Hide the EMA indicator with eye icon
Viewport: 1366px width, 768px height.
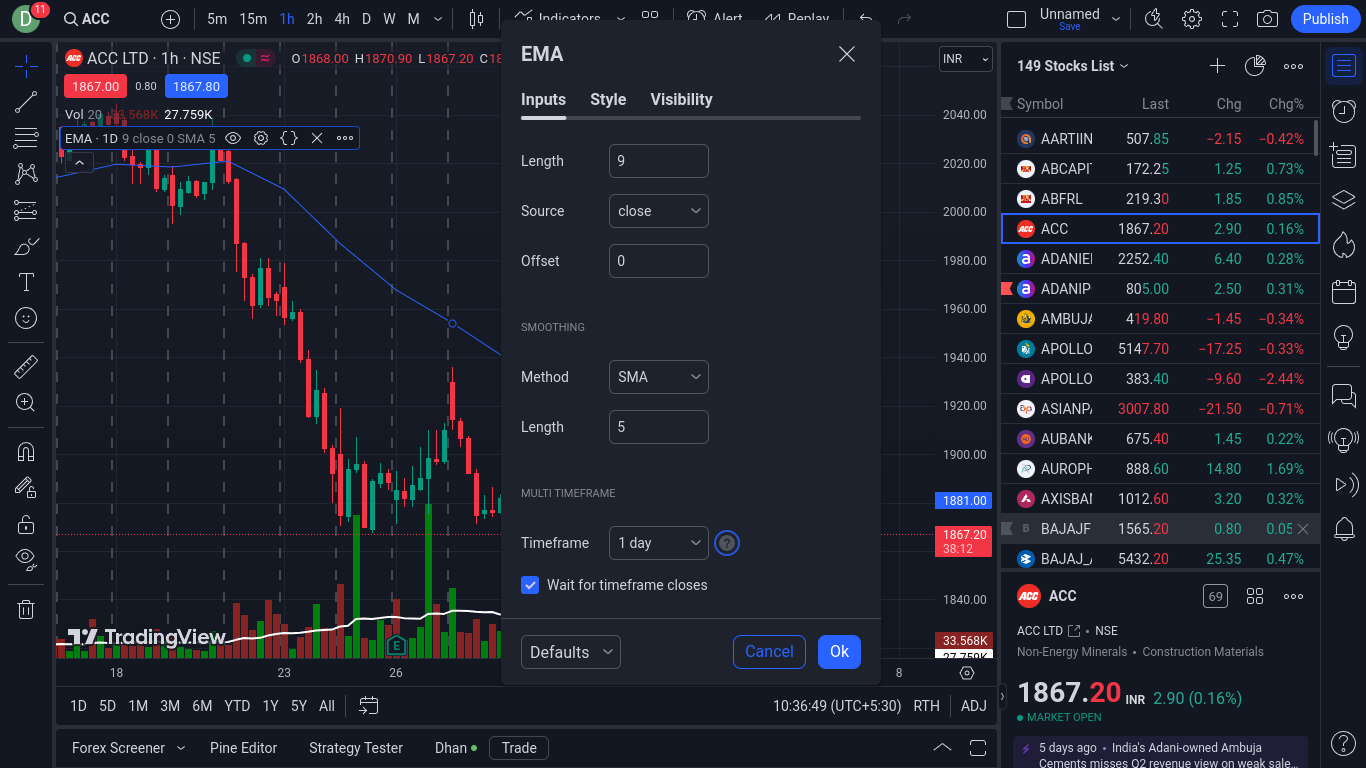click(233, 138)
